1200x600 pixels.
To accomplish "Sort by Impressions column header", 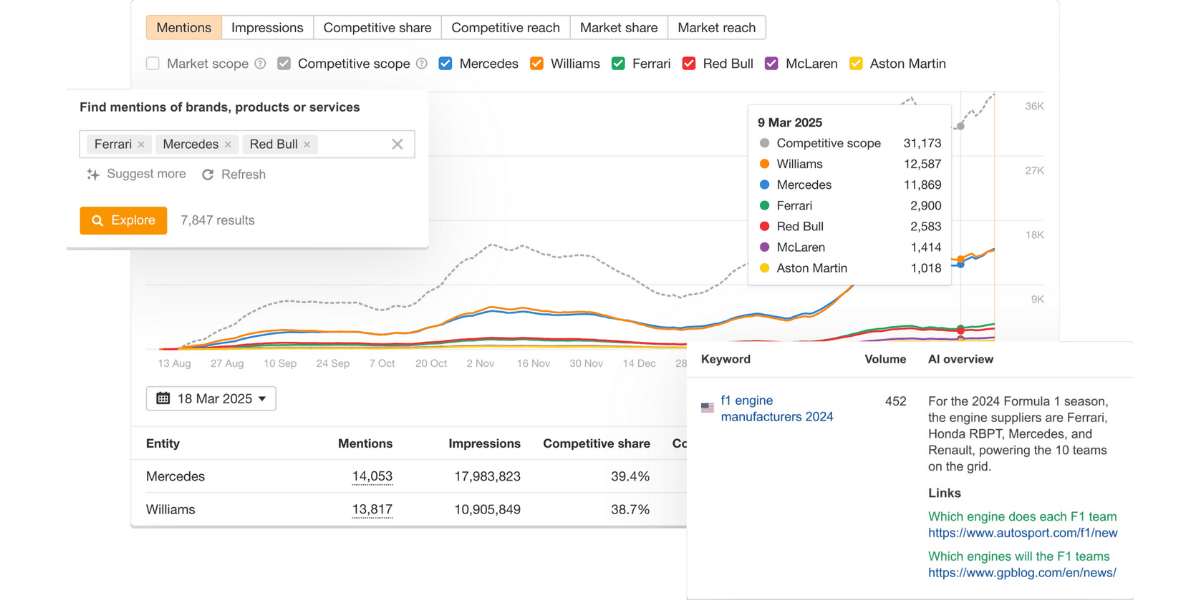I will (x=485, y=443).
